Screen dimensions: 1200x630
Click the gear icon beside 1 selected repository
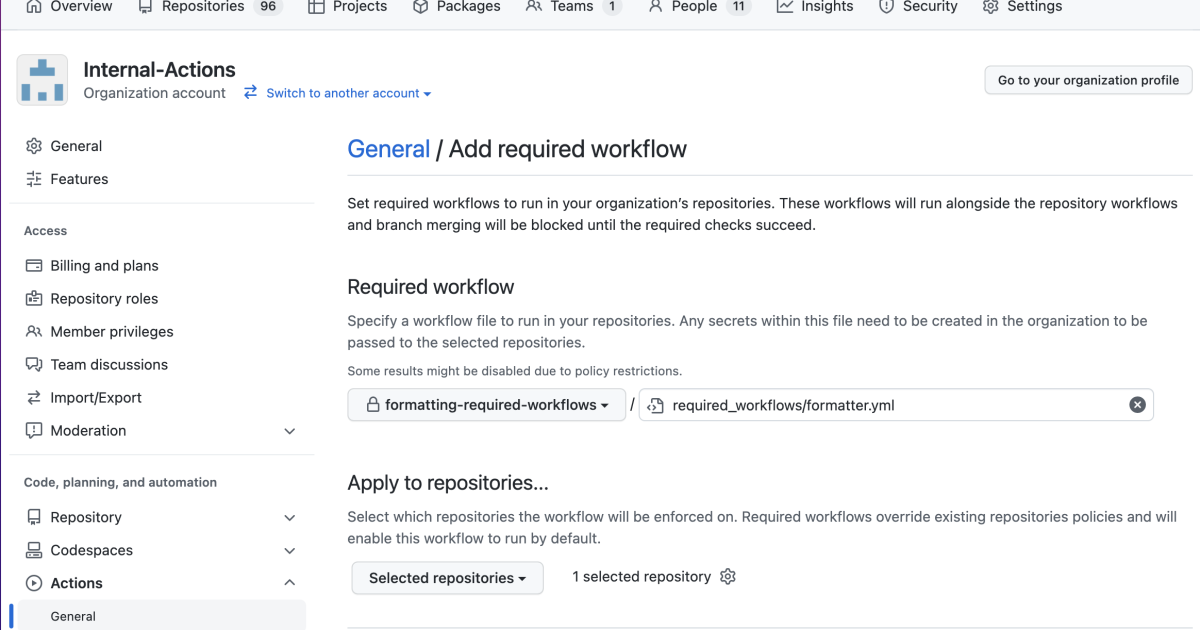[x=727, y=576]
